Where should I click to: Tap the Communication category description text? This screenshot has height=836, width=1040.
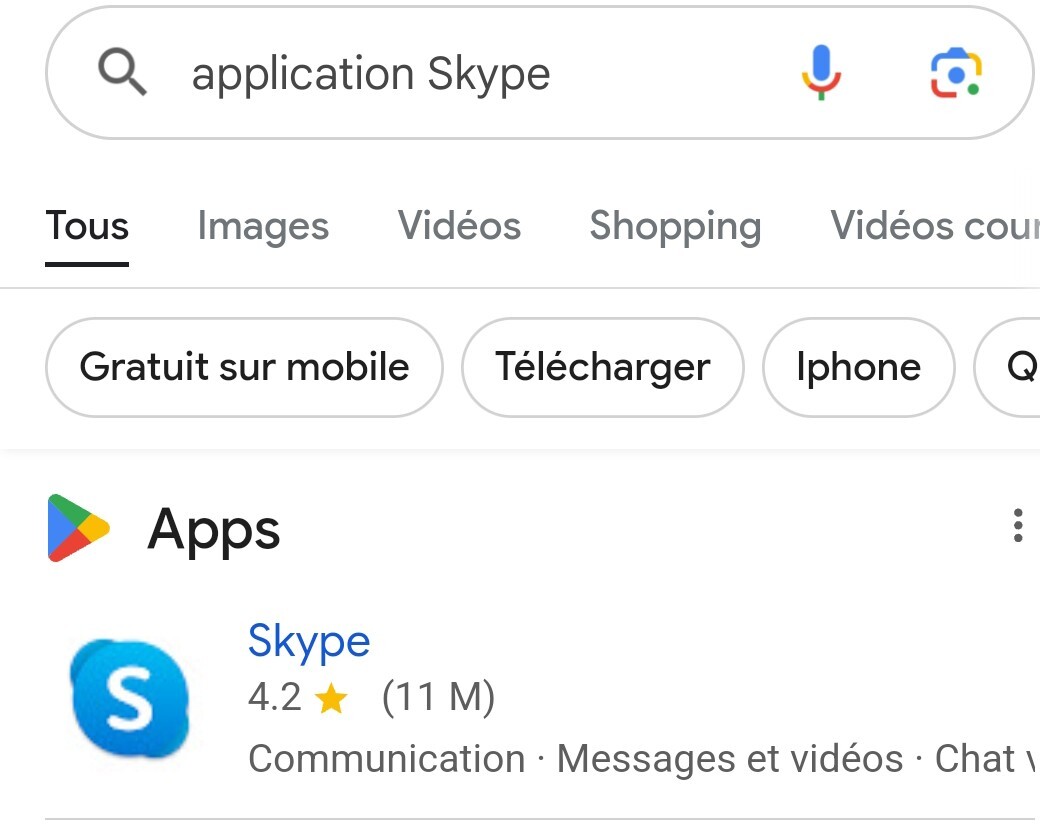click(x=386, y=759)
